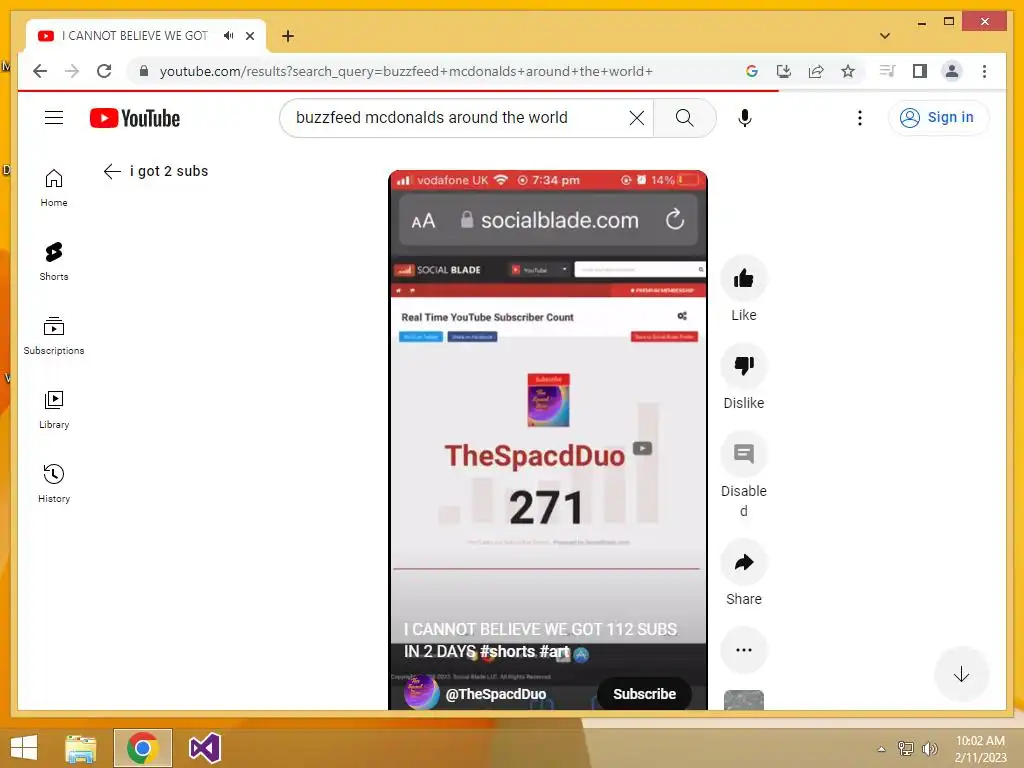This screenshot has height=768, width=1024.
Task: Click the #shorts hashtag
Action: click(507, 652)
